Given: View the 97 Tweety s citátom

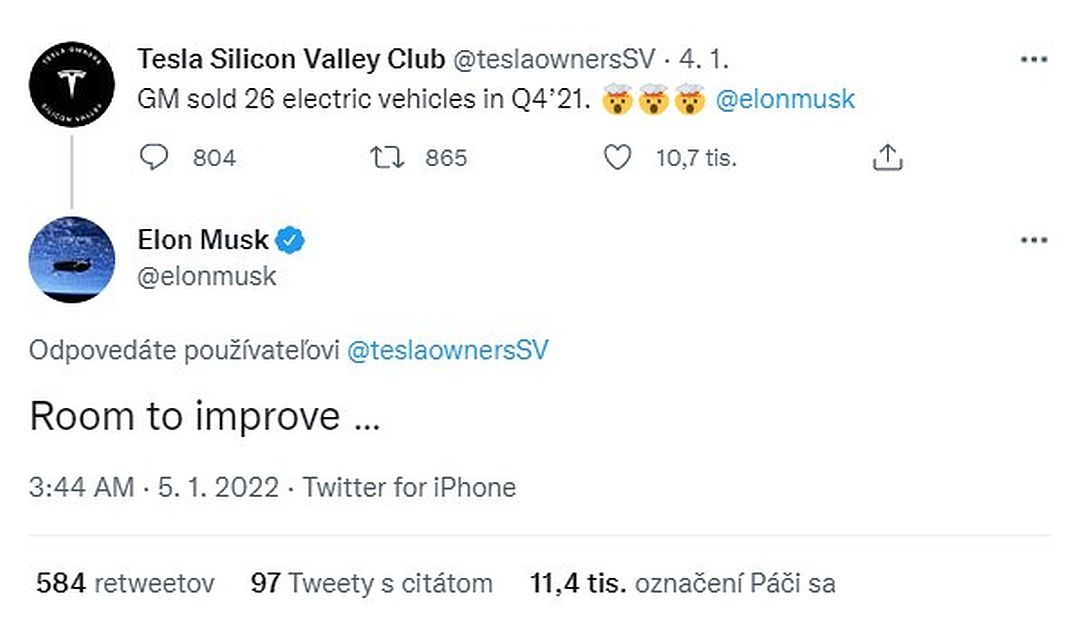Looking at the screenshot, I should coord(372,583).
